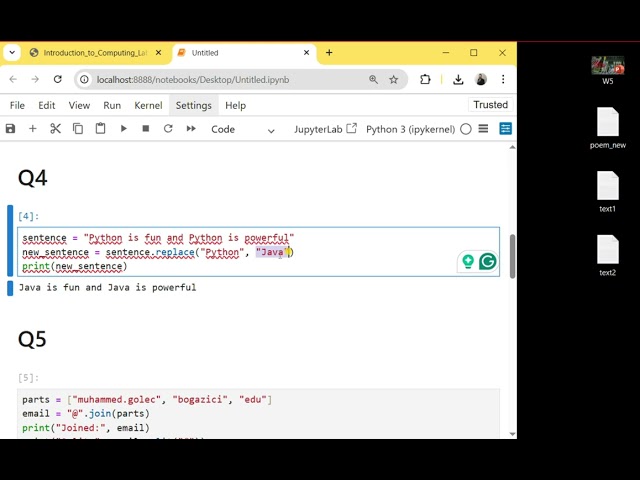Paste cell from clipboard icon
640x480 pixels.
(x=100, y=129)
